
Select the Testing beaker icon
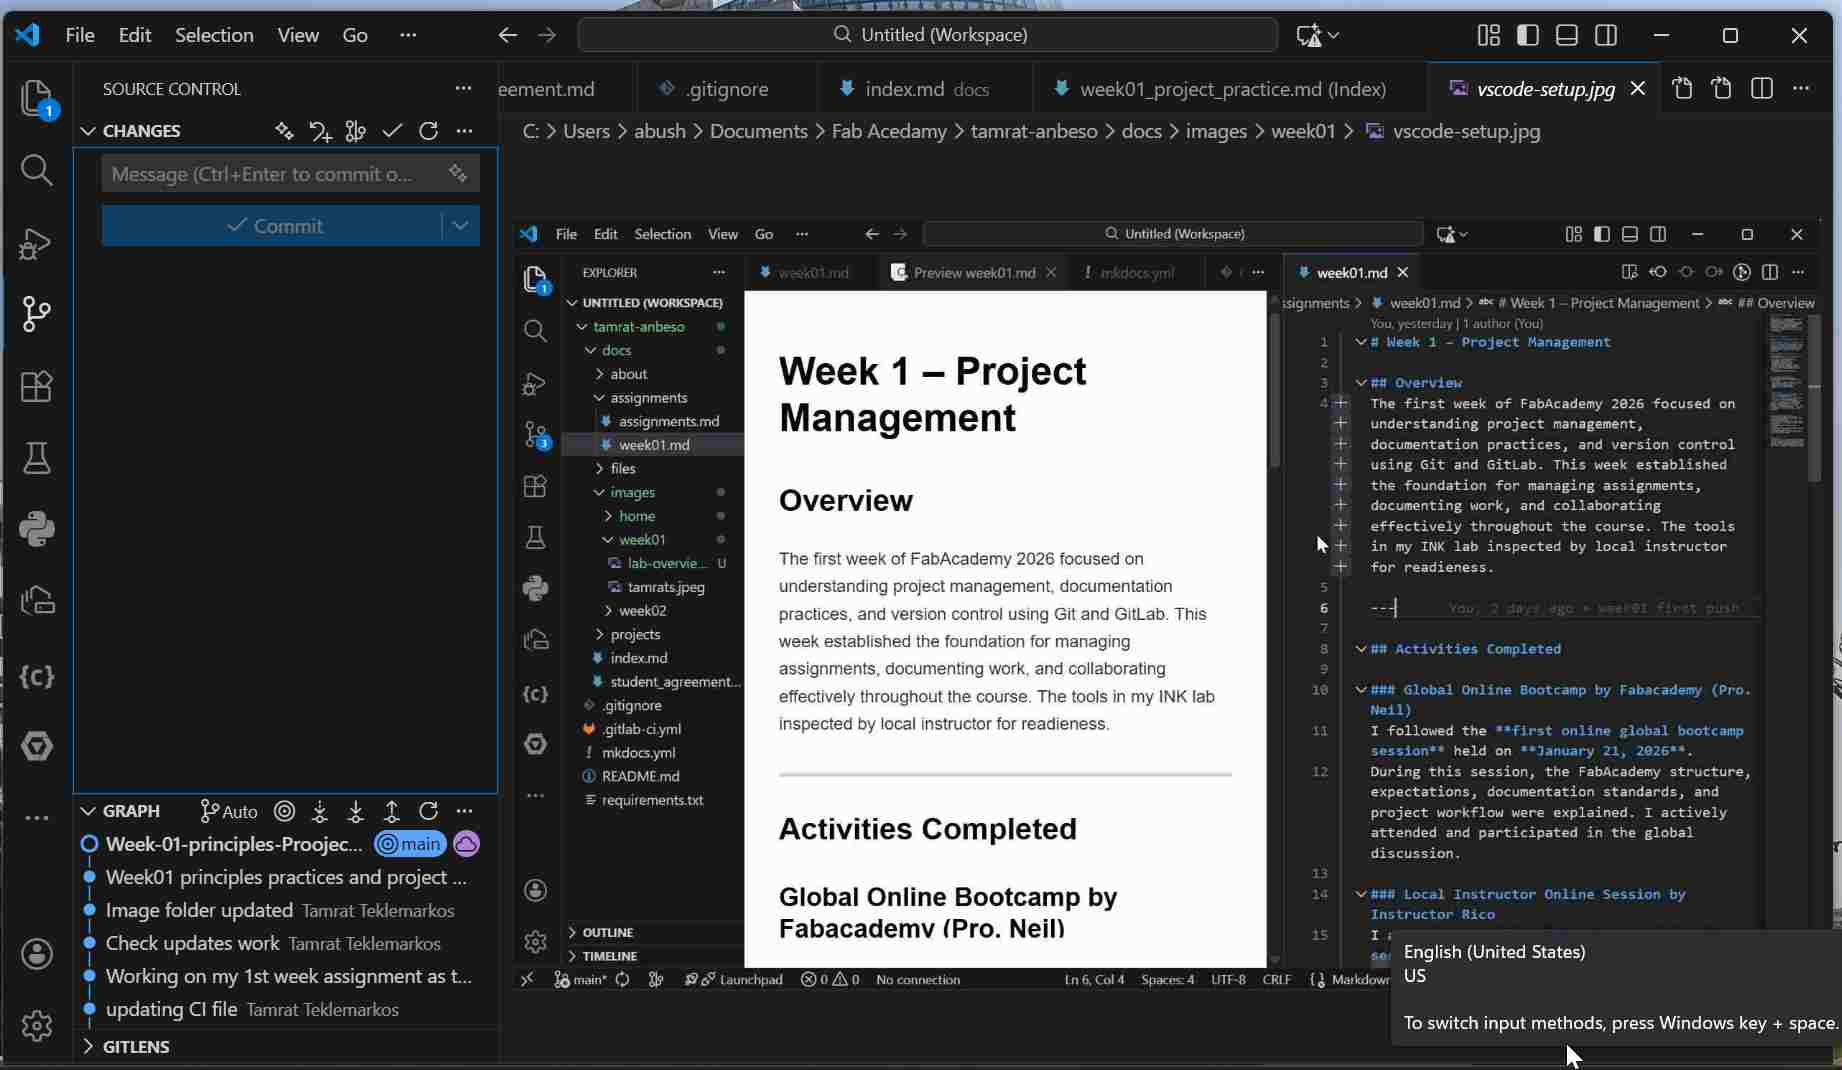pos(37,458)
